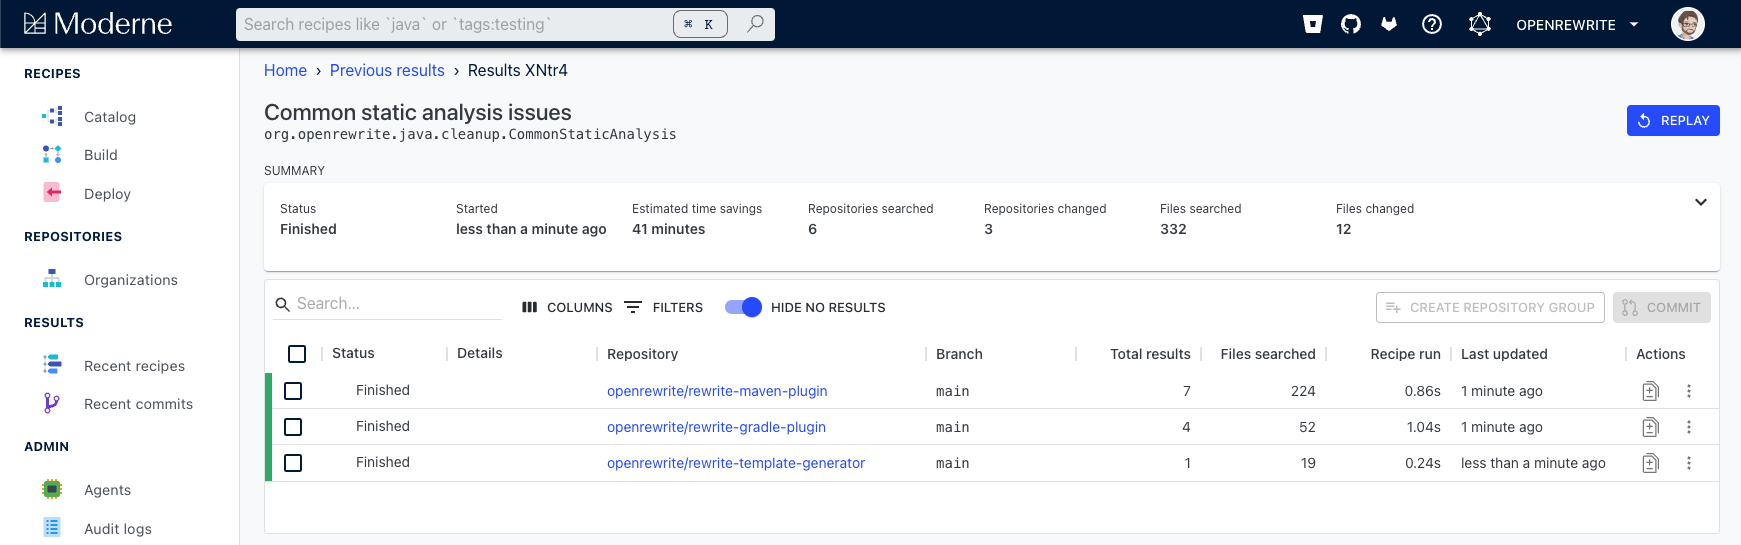
Task: Open openrewrite/rewrite-template-generator repository link
Action: pyautogui.click(x=736, y=463)
